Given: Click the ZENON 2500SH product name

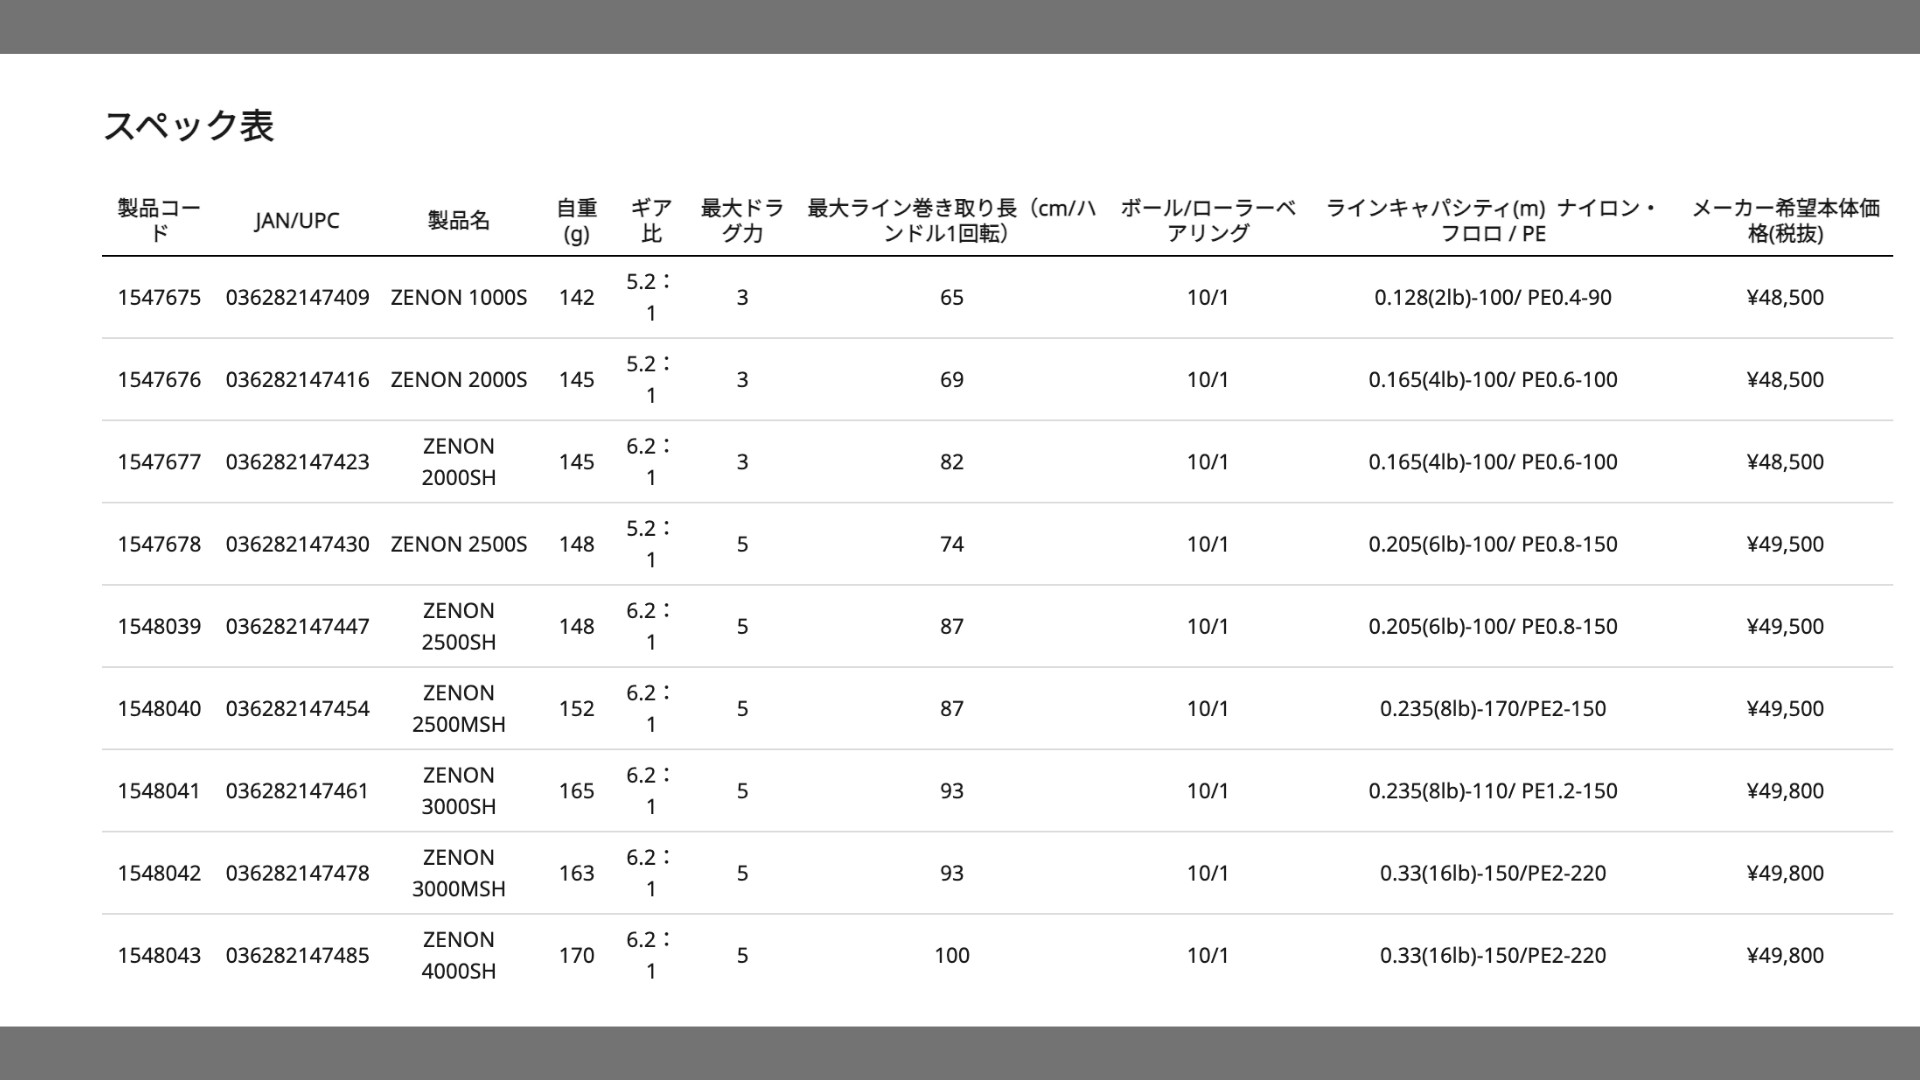Looking at the screenshot, I should pos(458,626).
